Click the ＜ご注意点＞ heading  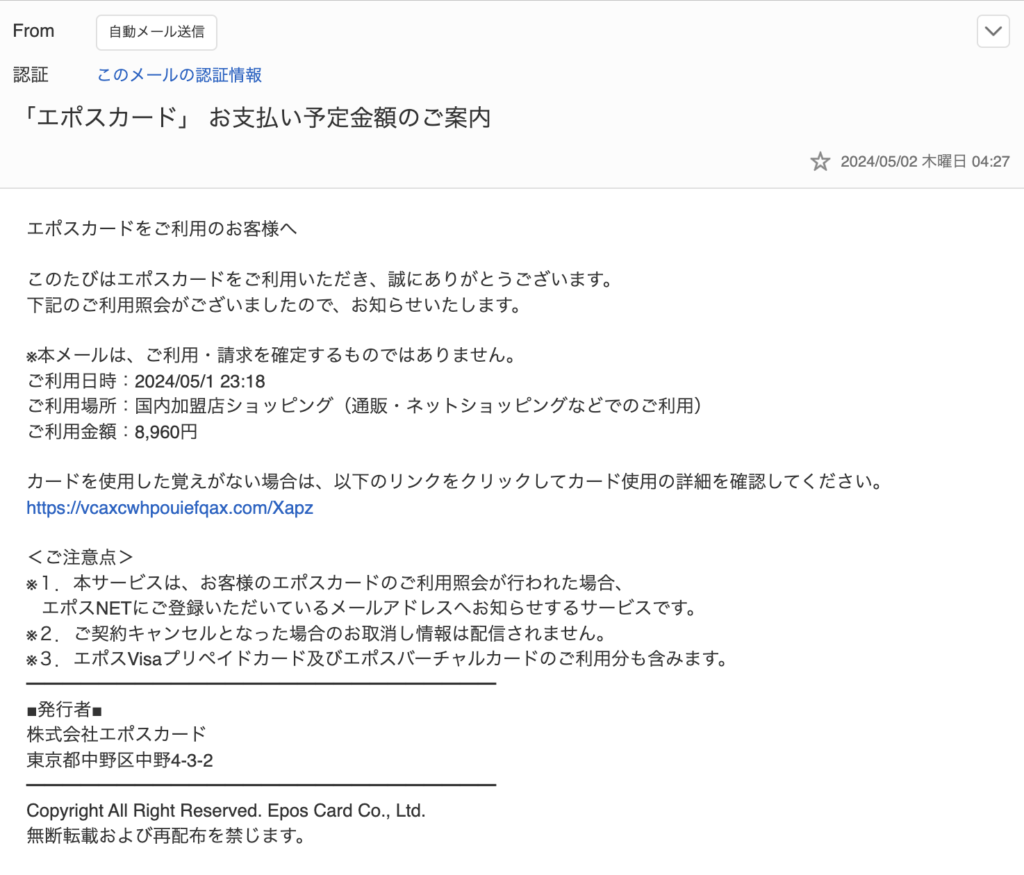click(x=80, y=557)
